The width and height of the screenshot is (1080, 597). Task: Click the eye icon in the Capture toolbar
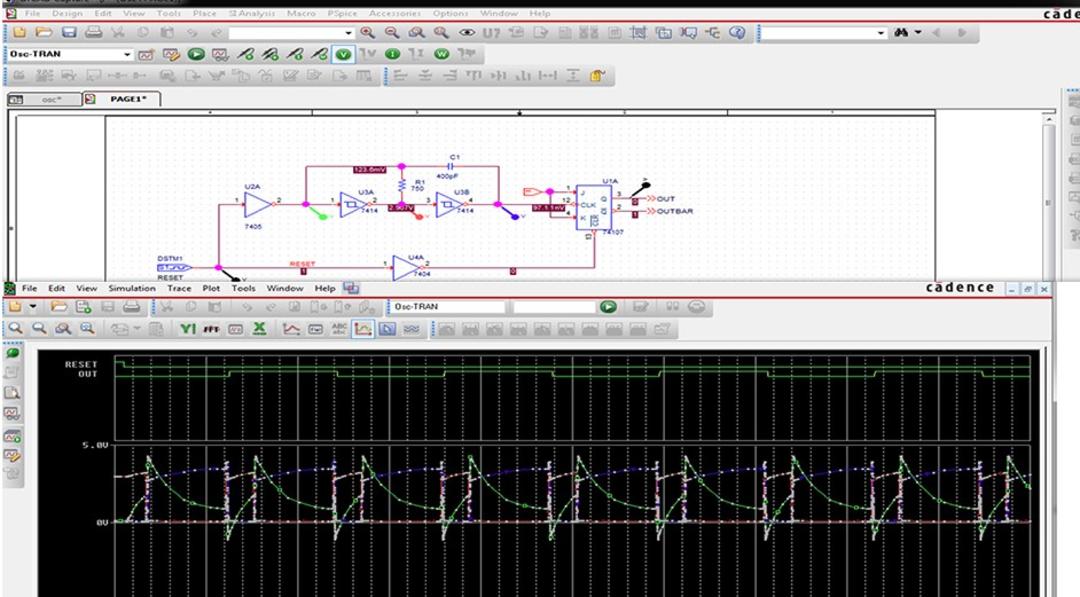click(467, 32)
